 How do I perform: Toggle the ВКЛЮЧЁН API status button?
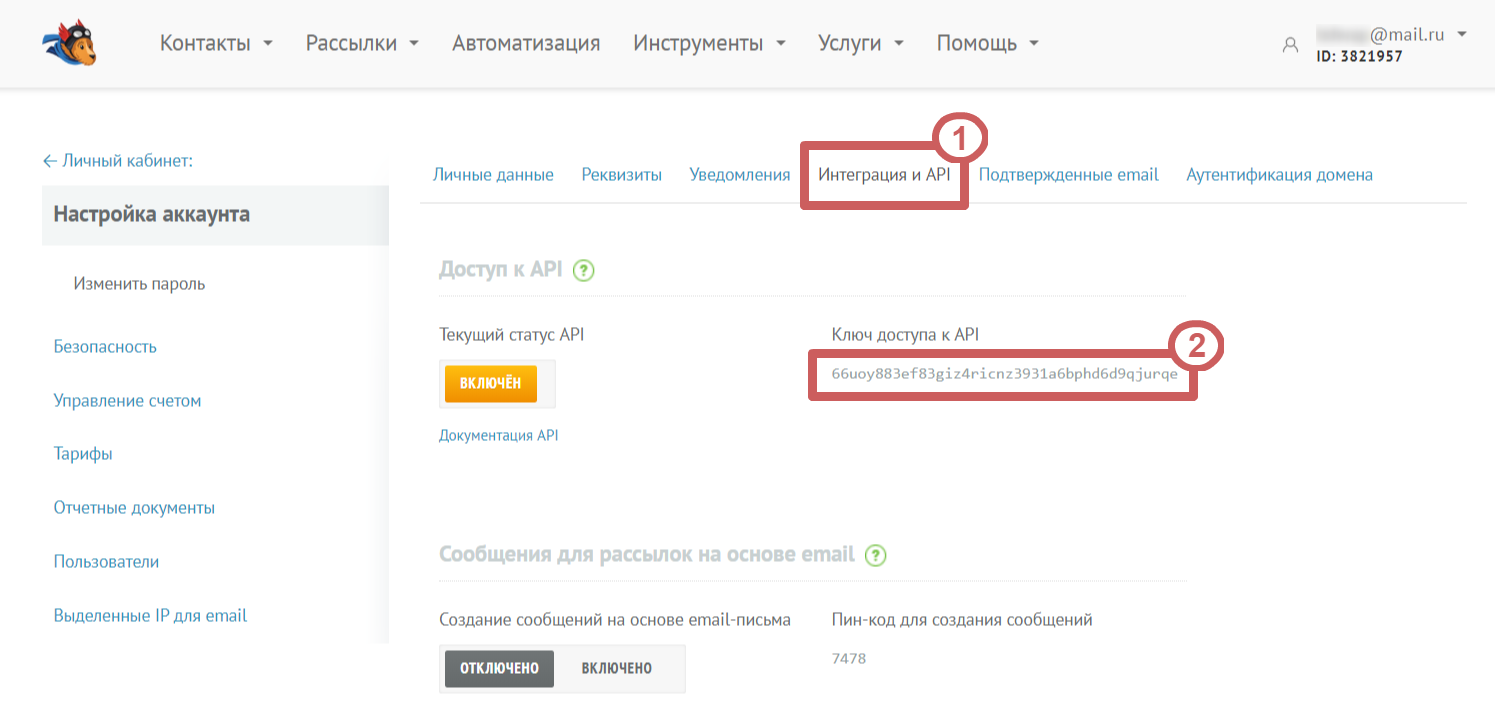[490, 384]
